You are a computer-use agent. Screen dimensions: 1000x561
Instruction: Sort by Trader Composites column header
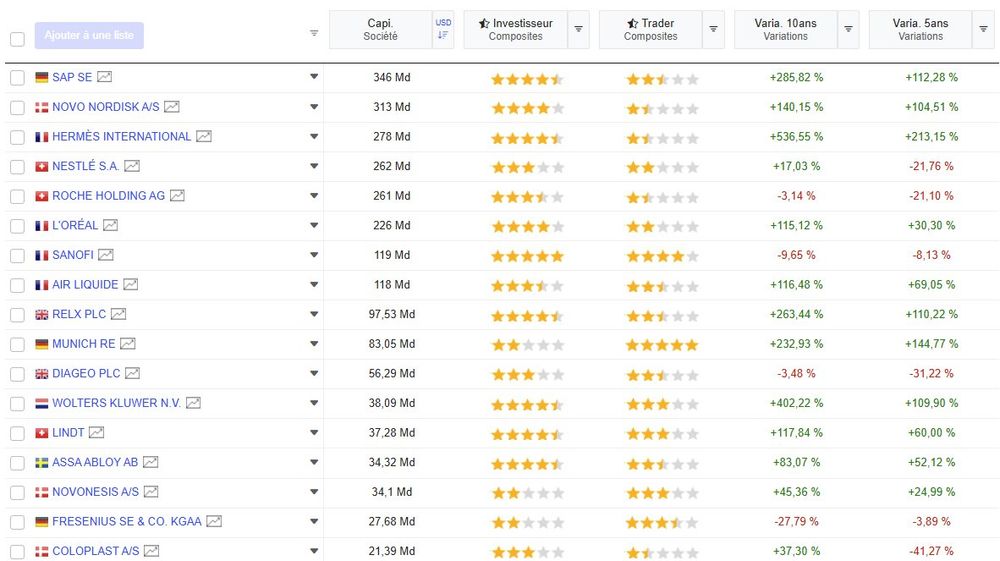click(651, 29)
